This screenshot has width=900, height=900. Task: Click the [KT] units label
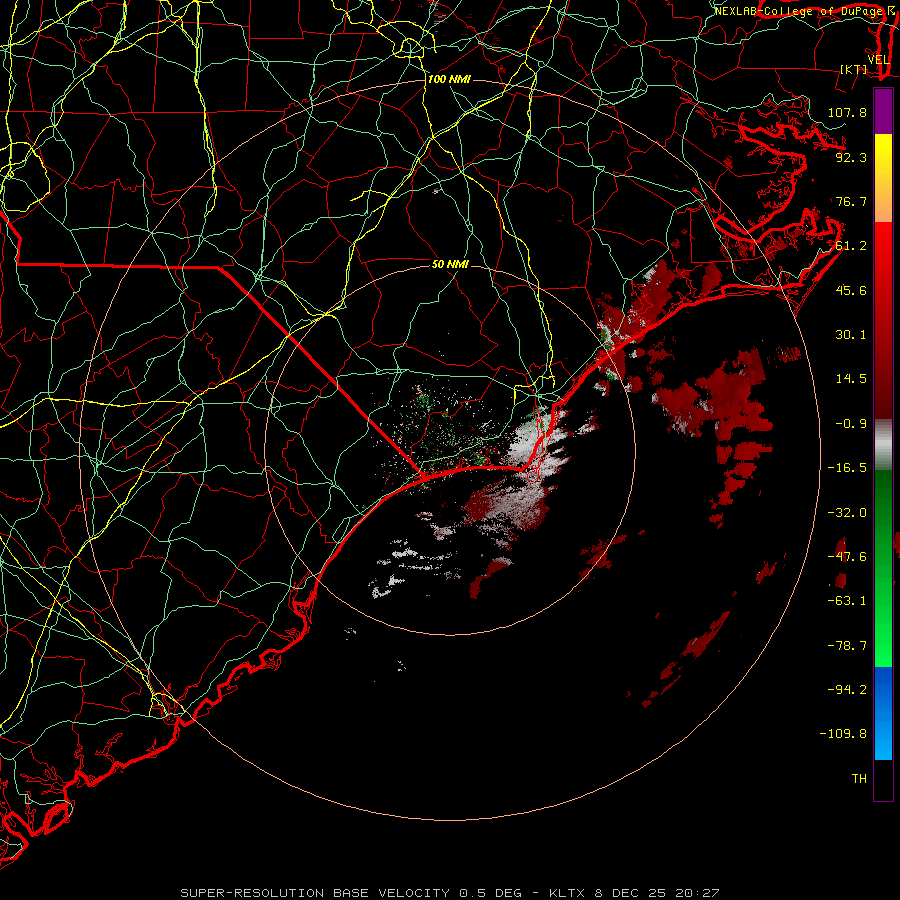[854, 69]
